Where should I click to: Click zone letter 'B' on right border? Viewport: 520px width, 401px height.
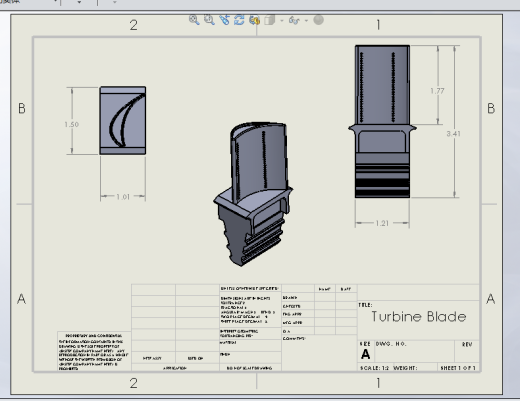click(491, 109)
